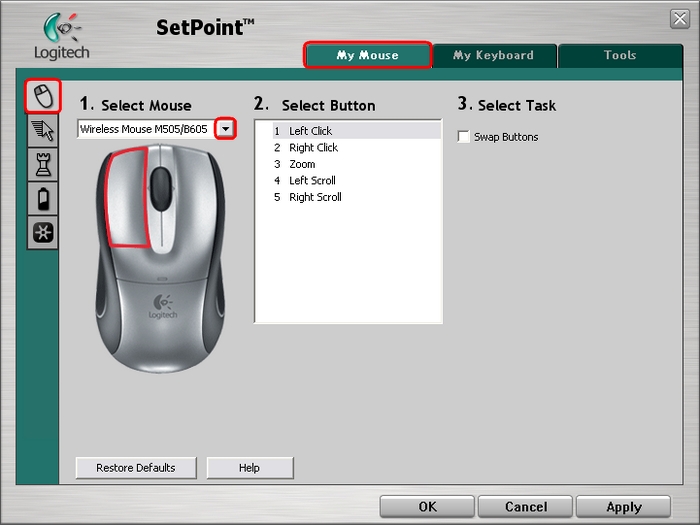Close the SetPoint window

click(x=680, y=19)
